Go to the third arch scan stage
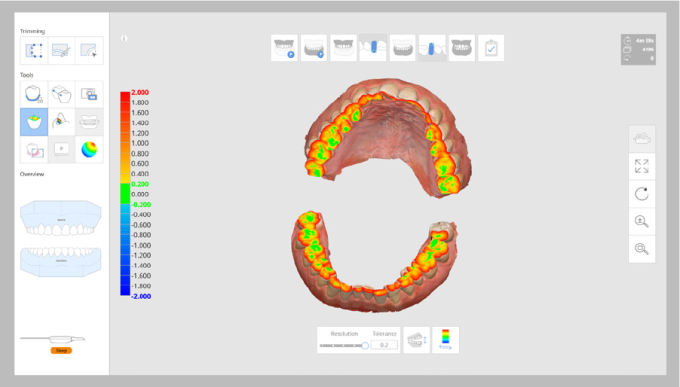This screenshot has width=680, height=387. (x=343, y=48)
